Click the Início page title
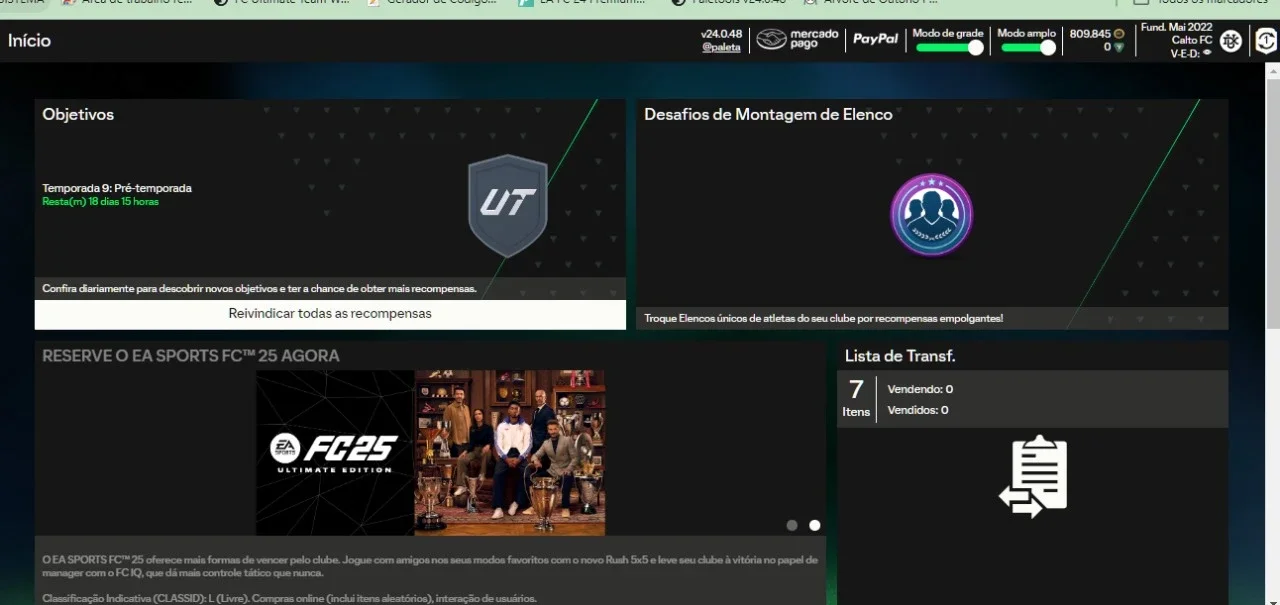Image resolution: width=1280 pixels, height=605 pixels. point(29,41)
